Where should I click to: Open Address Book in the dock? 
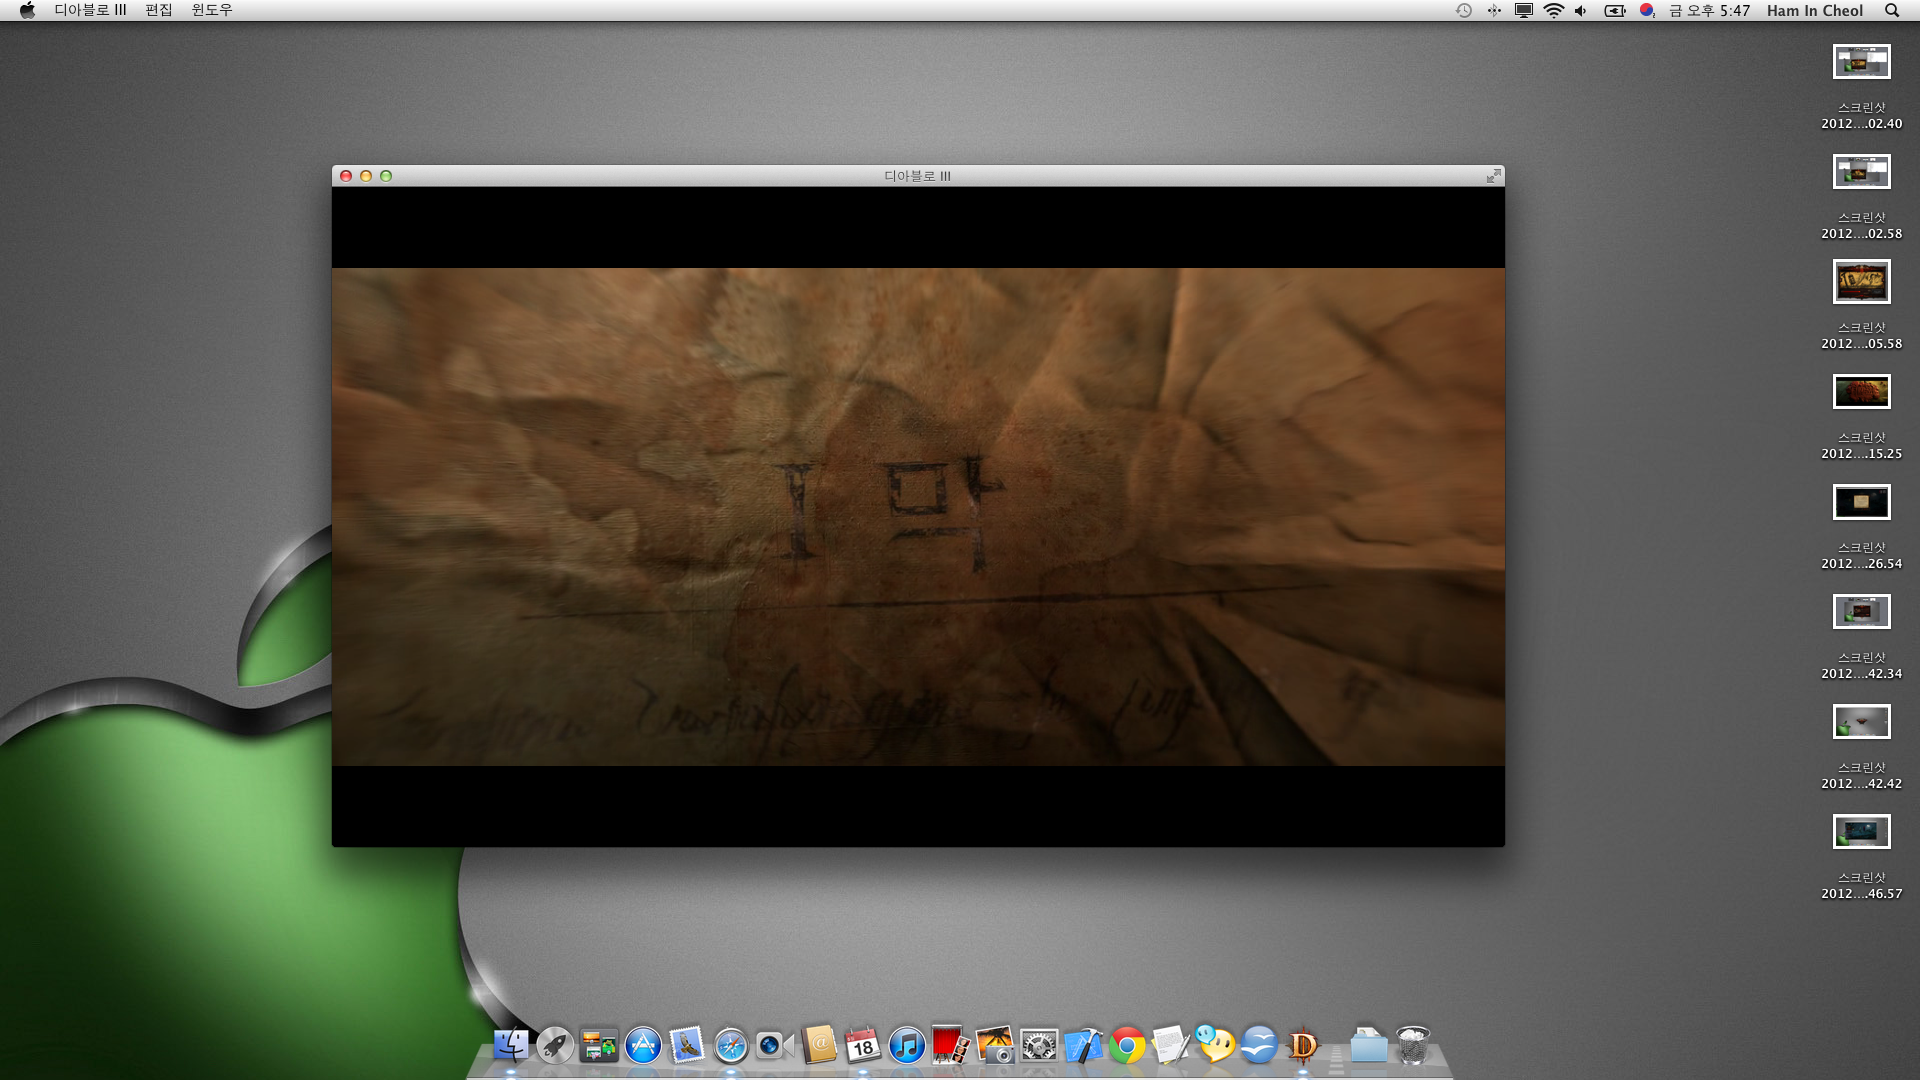tap(819, 1046)
